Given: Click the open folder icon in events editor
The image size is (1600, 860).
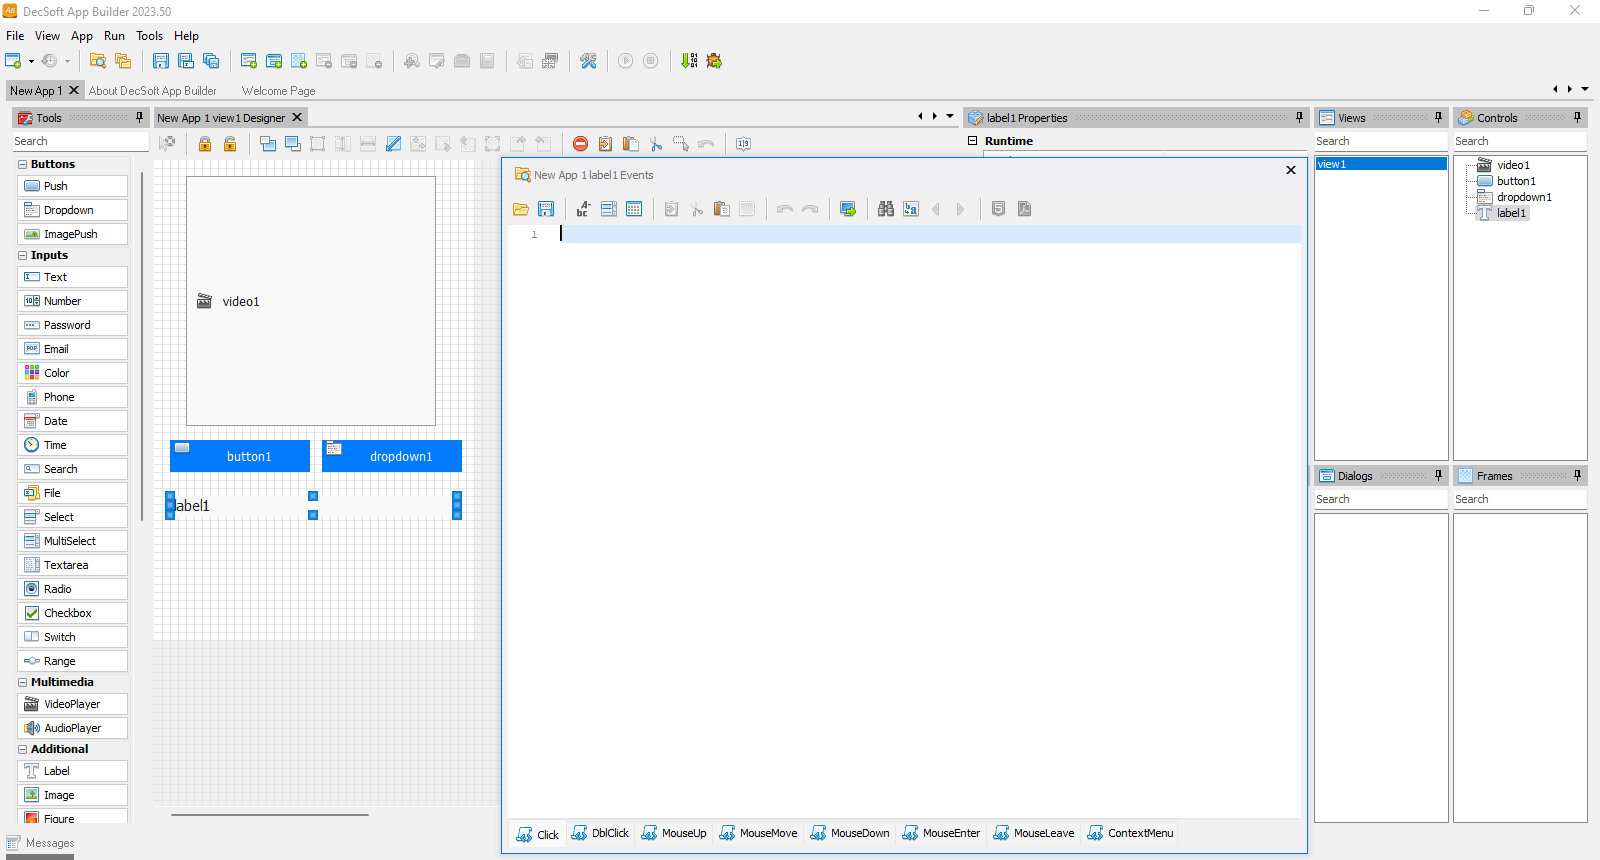Looking at the screenshot, I should (521, 209).
